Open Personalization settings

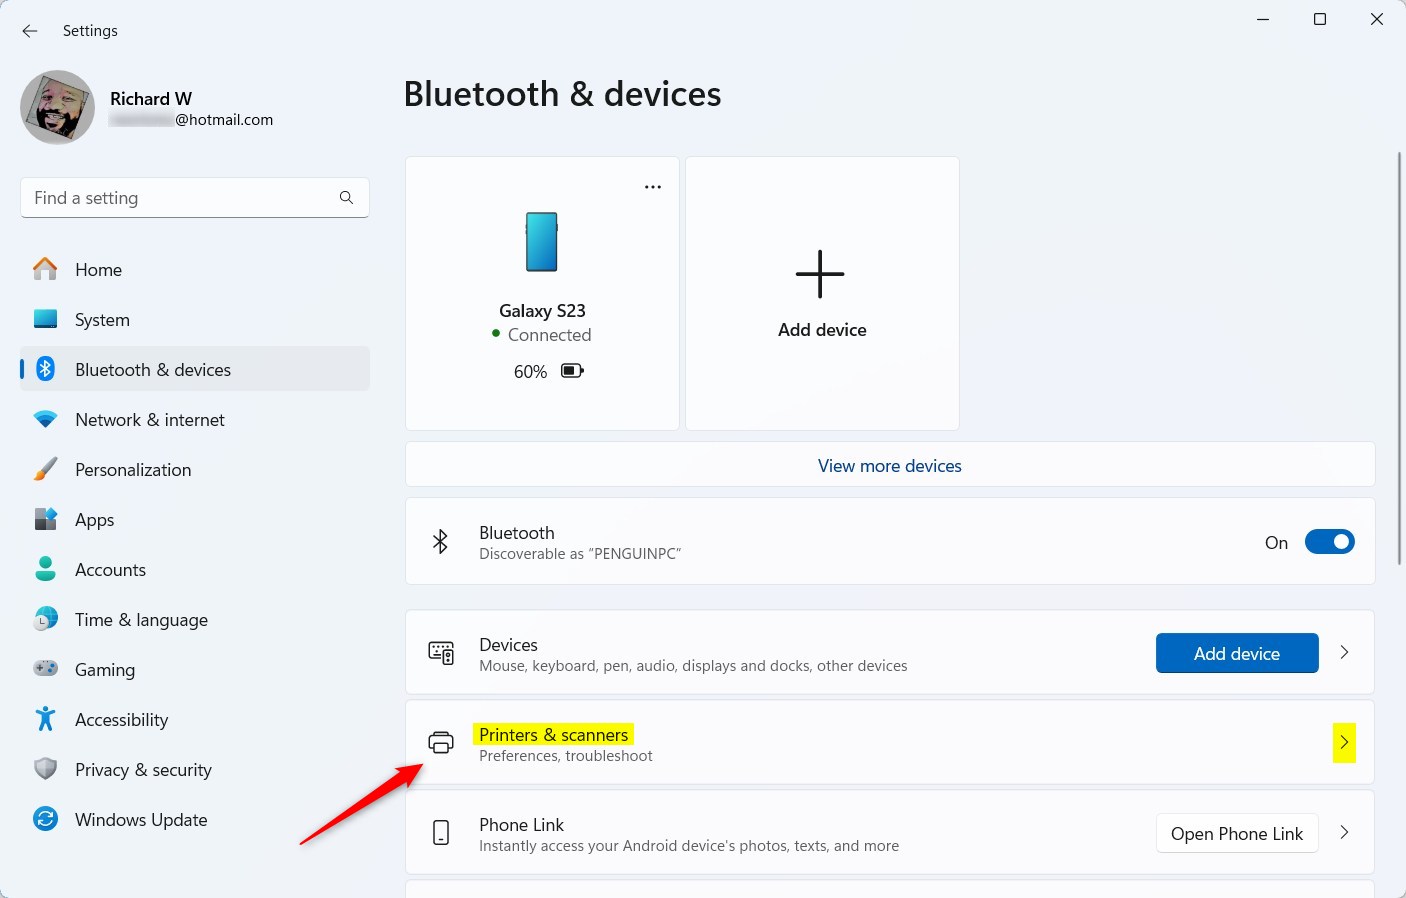click(195, 470)
